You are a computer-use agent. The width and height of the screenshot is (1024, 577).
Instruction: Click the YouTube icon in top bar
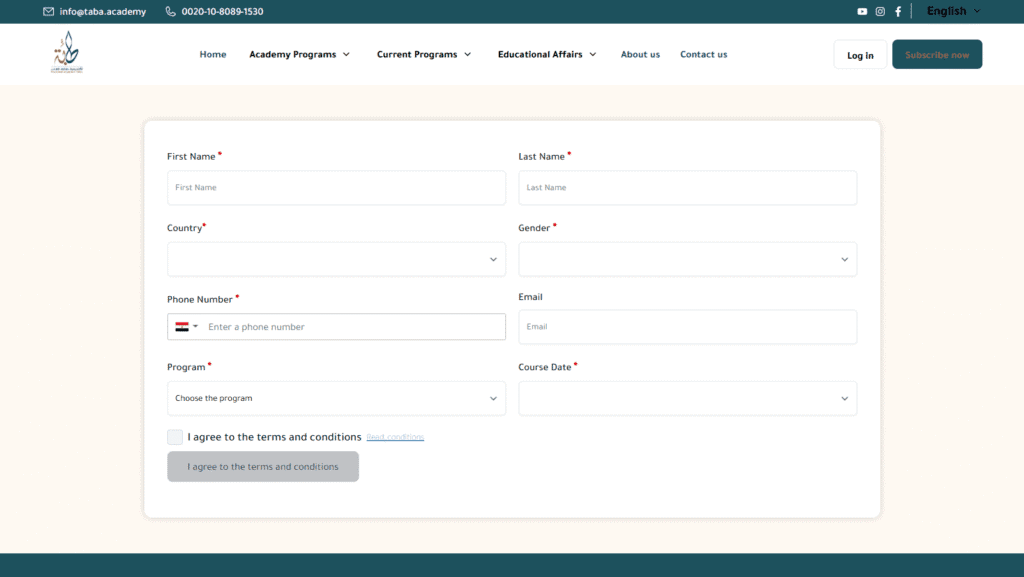862,12
